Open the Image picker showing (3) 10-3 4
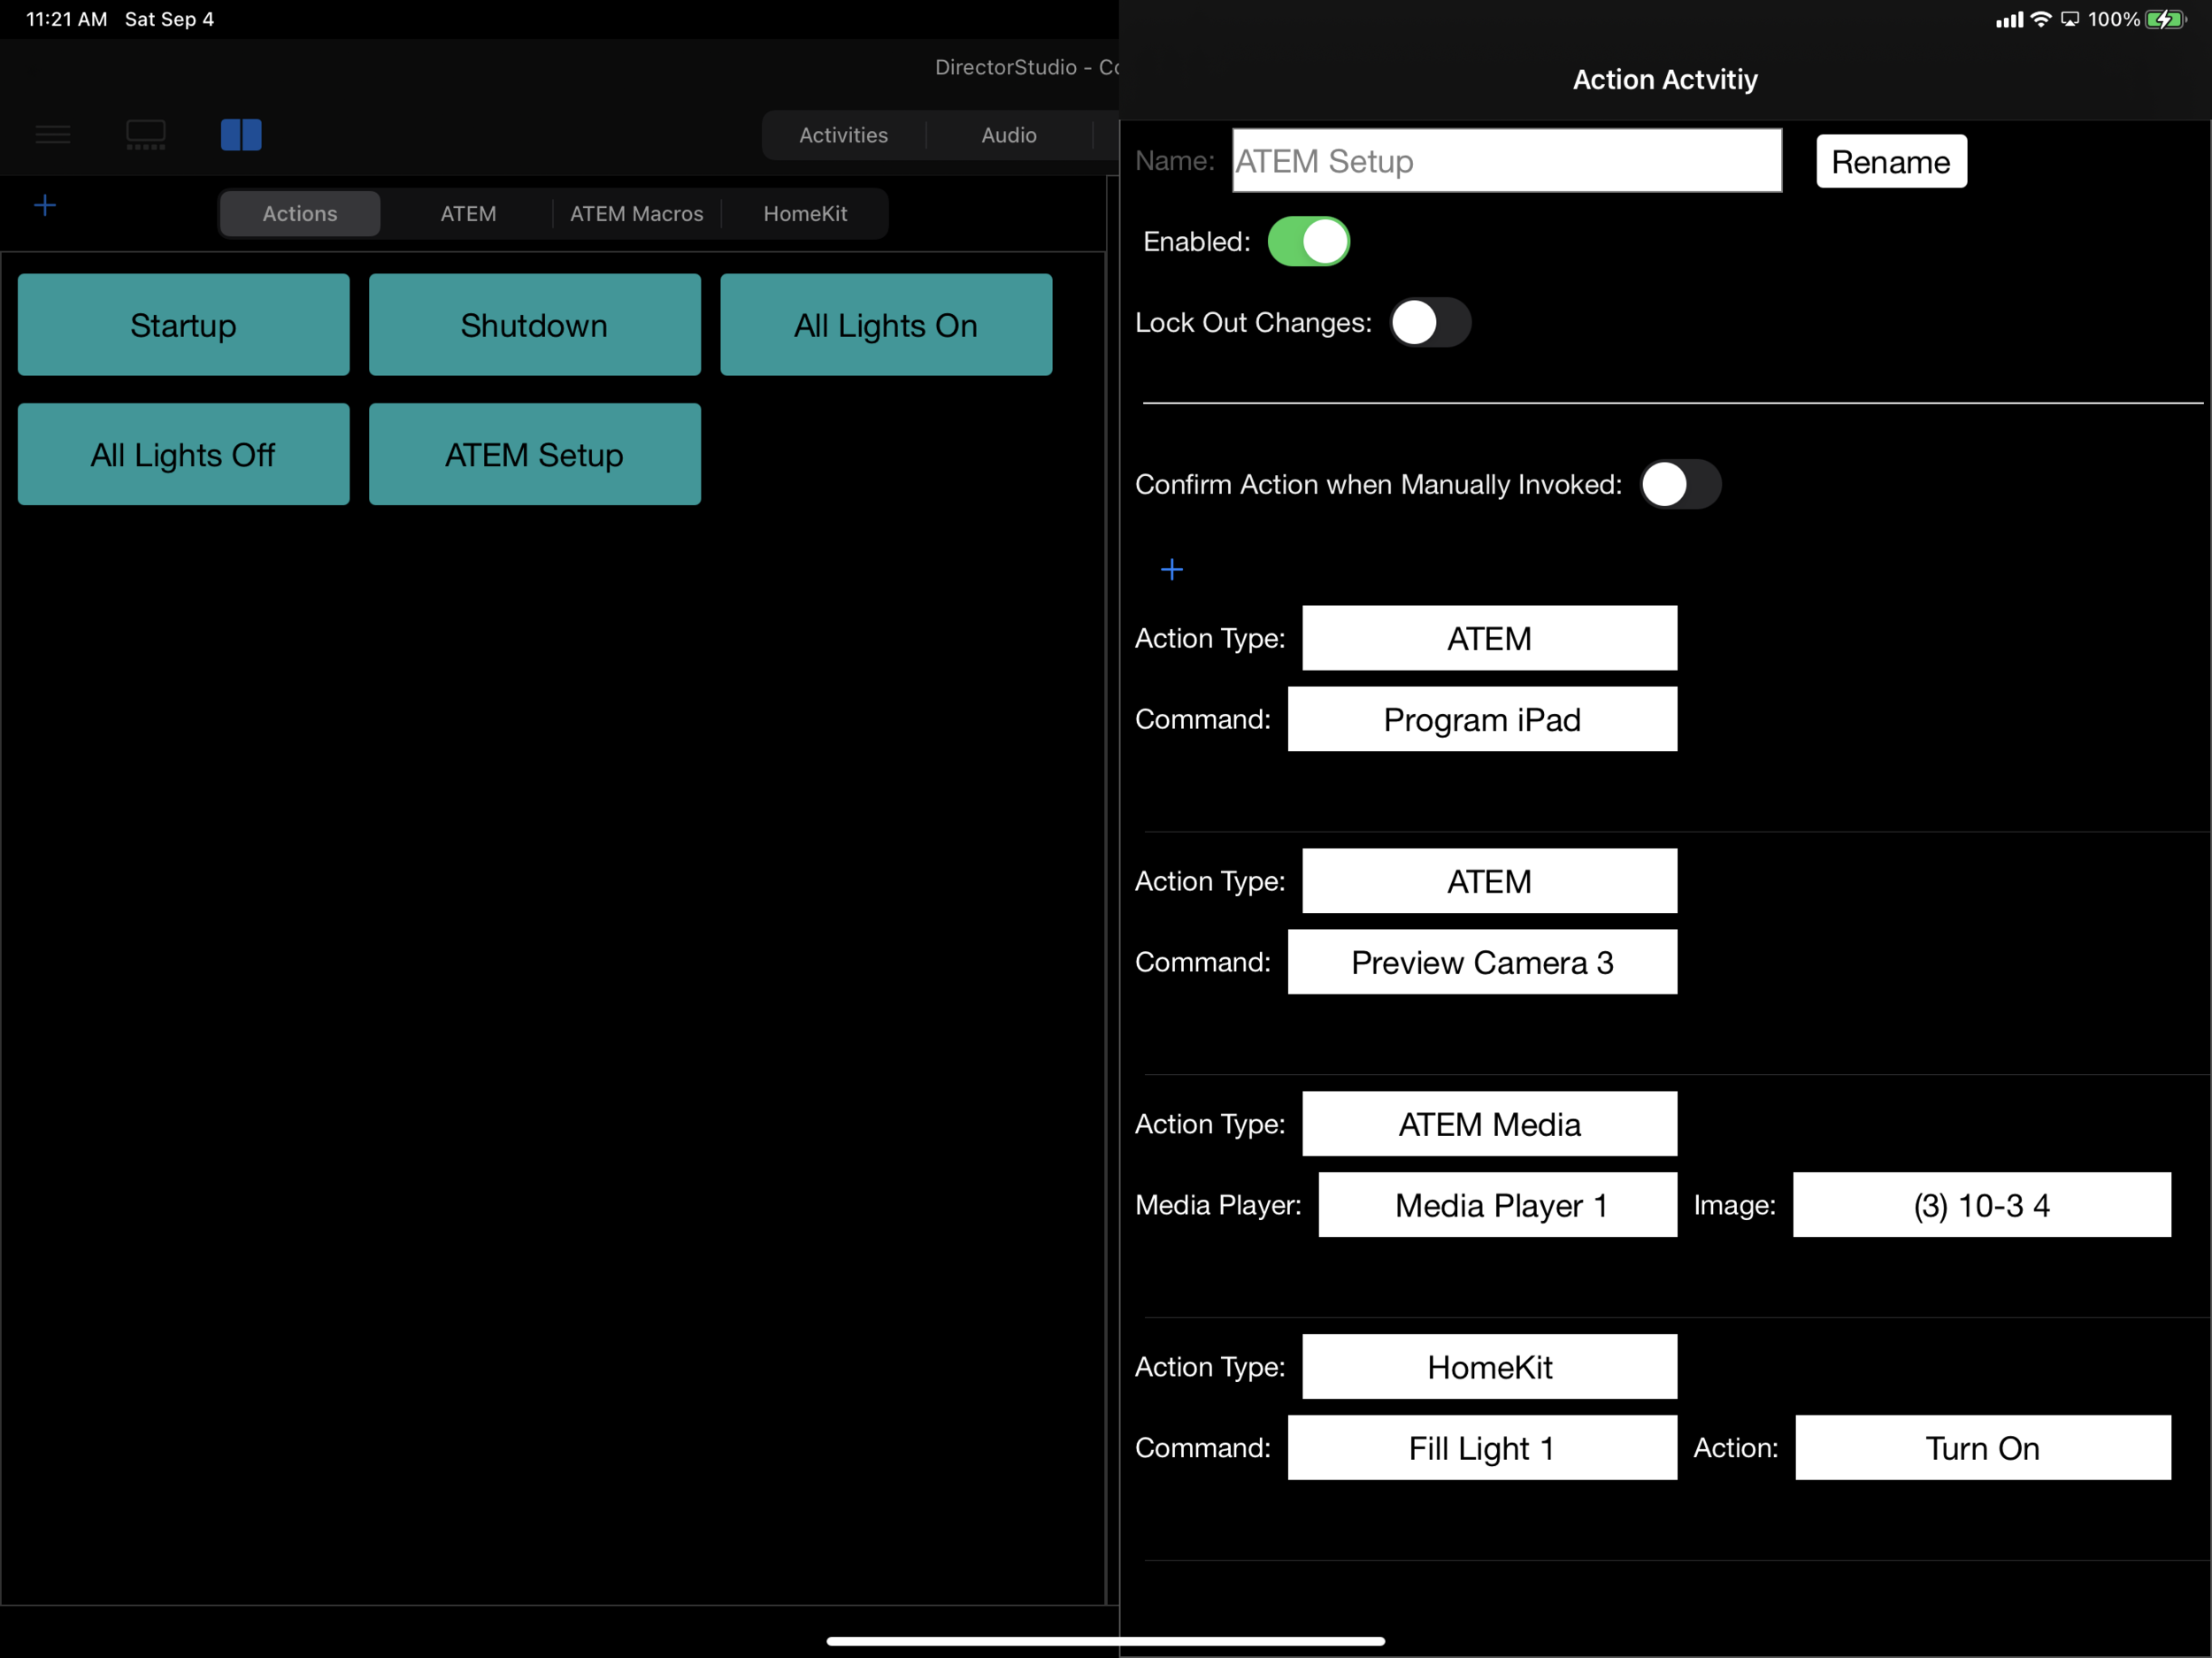The image size is (2212, 1658). pyautogui.click(x=1981, y=1205)
